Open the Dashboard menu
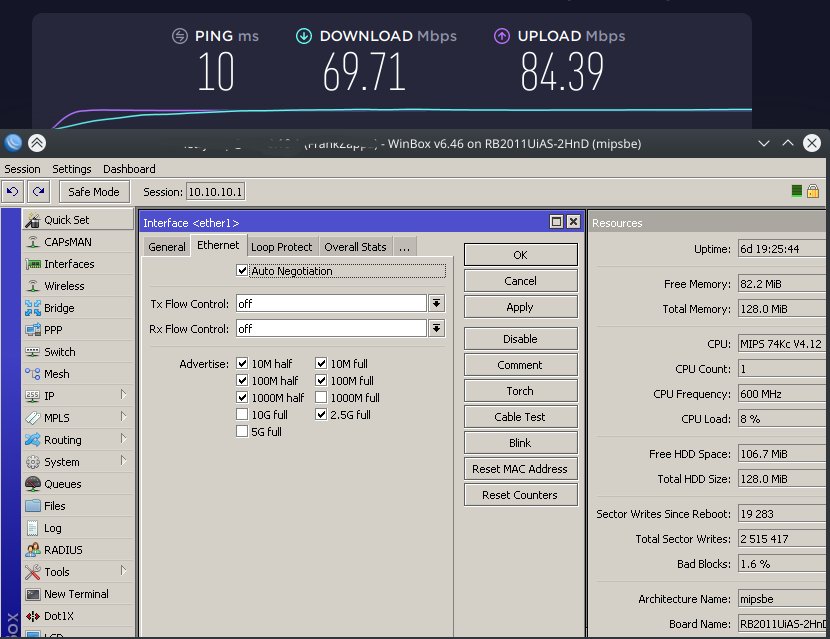The image size is (830, 639). [129, 169]
